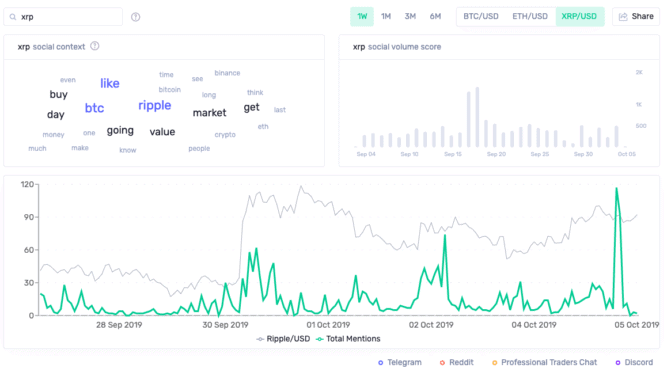
Task: Click the word 'eth' in word cloud
Action: coord(263,127)
